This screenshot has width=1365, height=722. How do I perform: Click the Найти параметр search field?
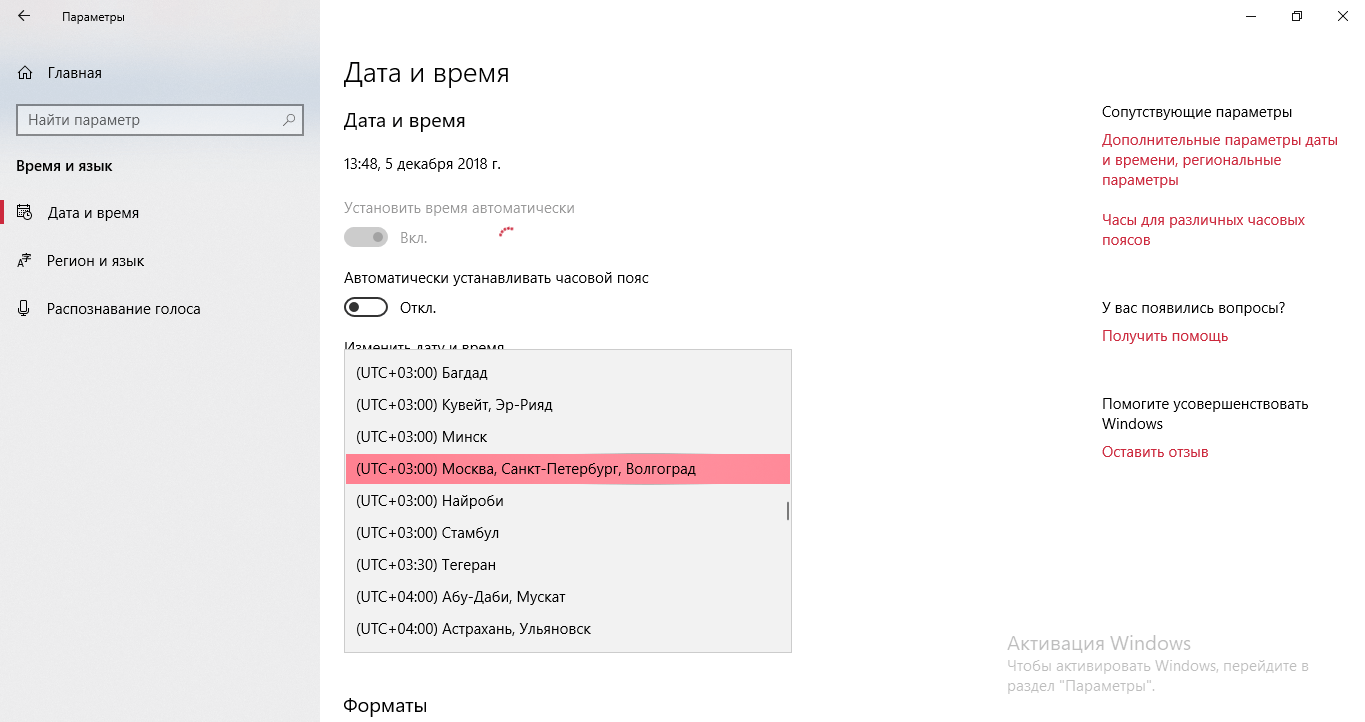point(160,120)
